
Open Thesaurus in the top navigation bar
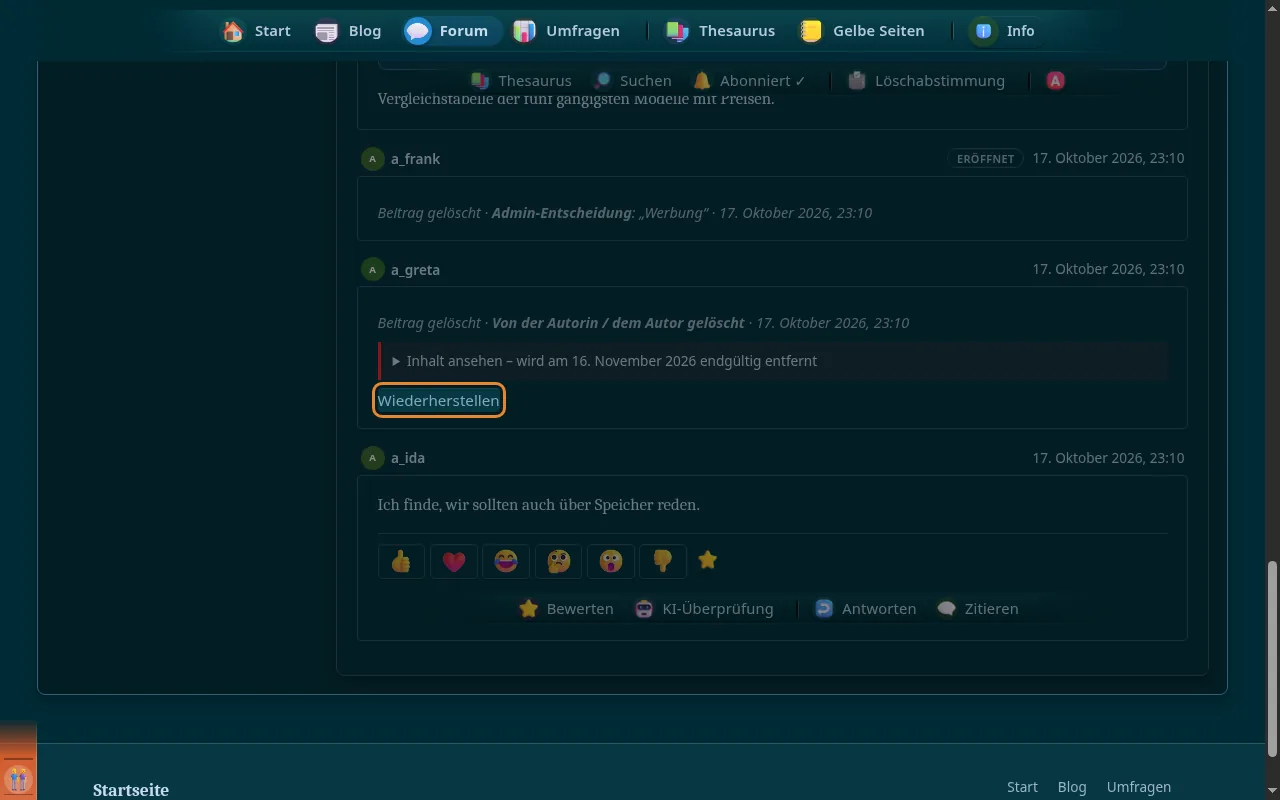(x=720, y=31)
